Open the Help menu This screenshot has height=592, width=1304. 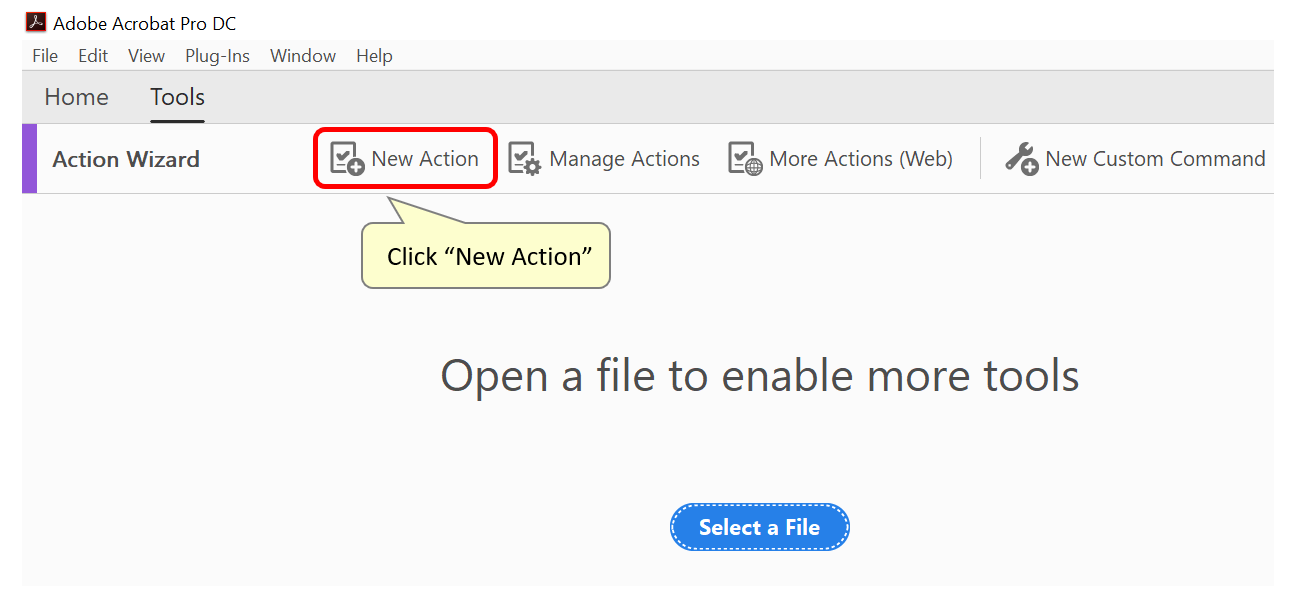coord(374,56)
